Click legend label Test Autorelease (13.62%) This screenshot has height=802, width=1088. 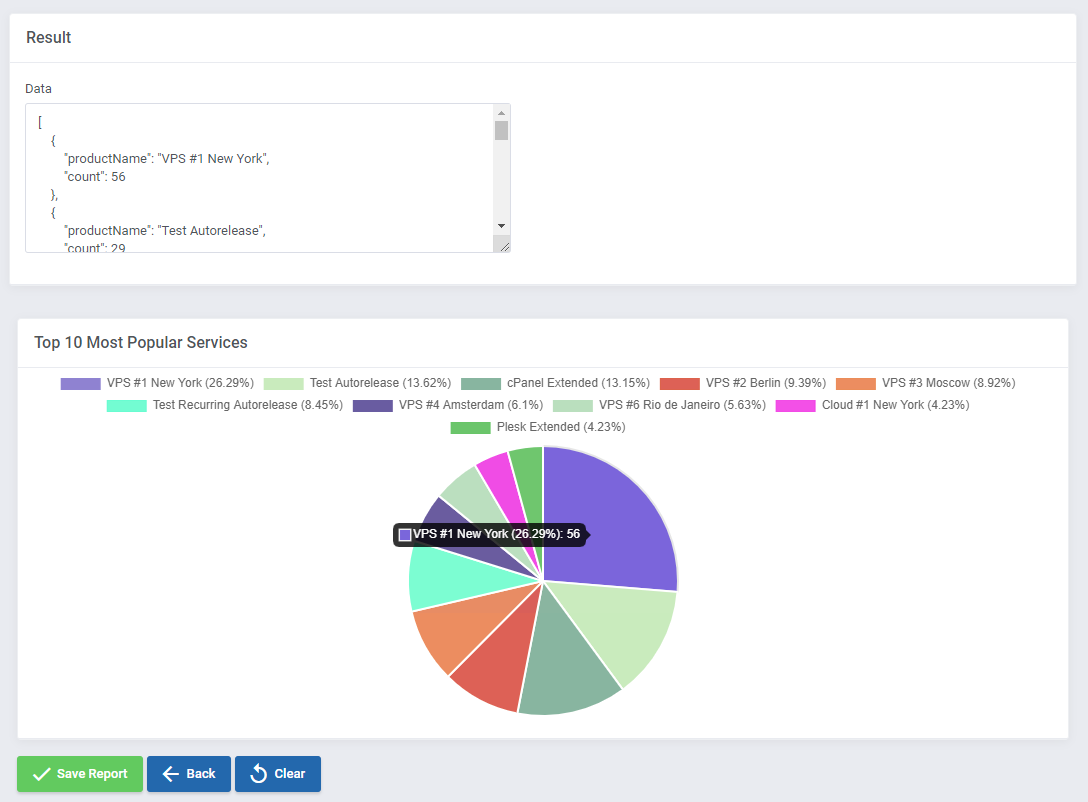(380, 383)
